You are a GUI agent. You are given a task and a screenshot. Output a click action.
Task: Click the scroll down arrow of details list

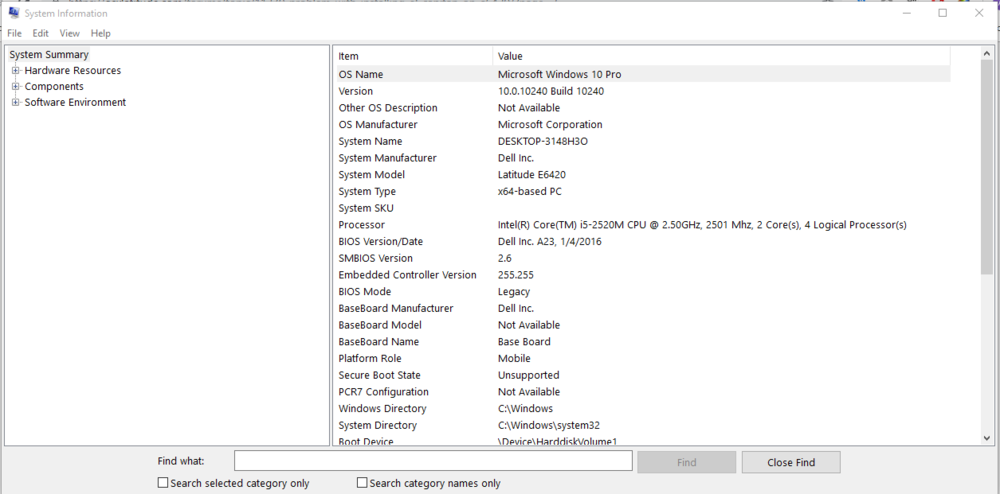pyautogui.click(x=987, y=438)
